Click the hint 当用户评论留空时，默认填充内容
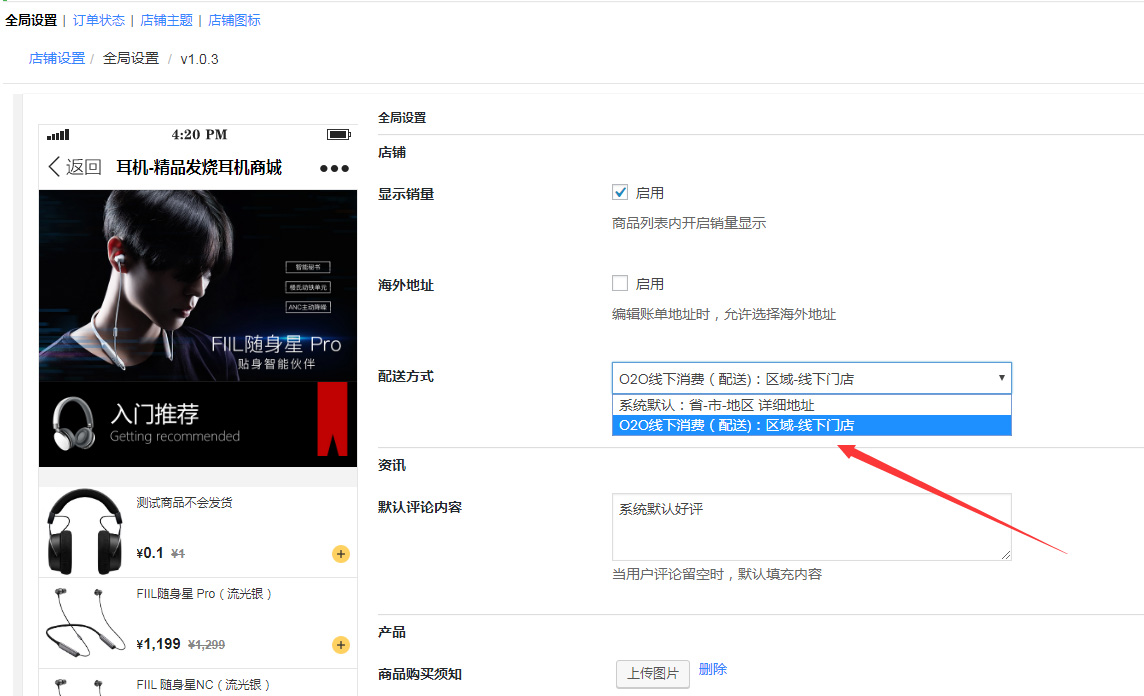 (x=716, y=574)
